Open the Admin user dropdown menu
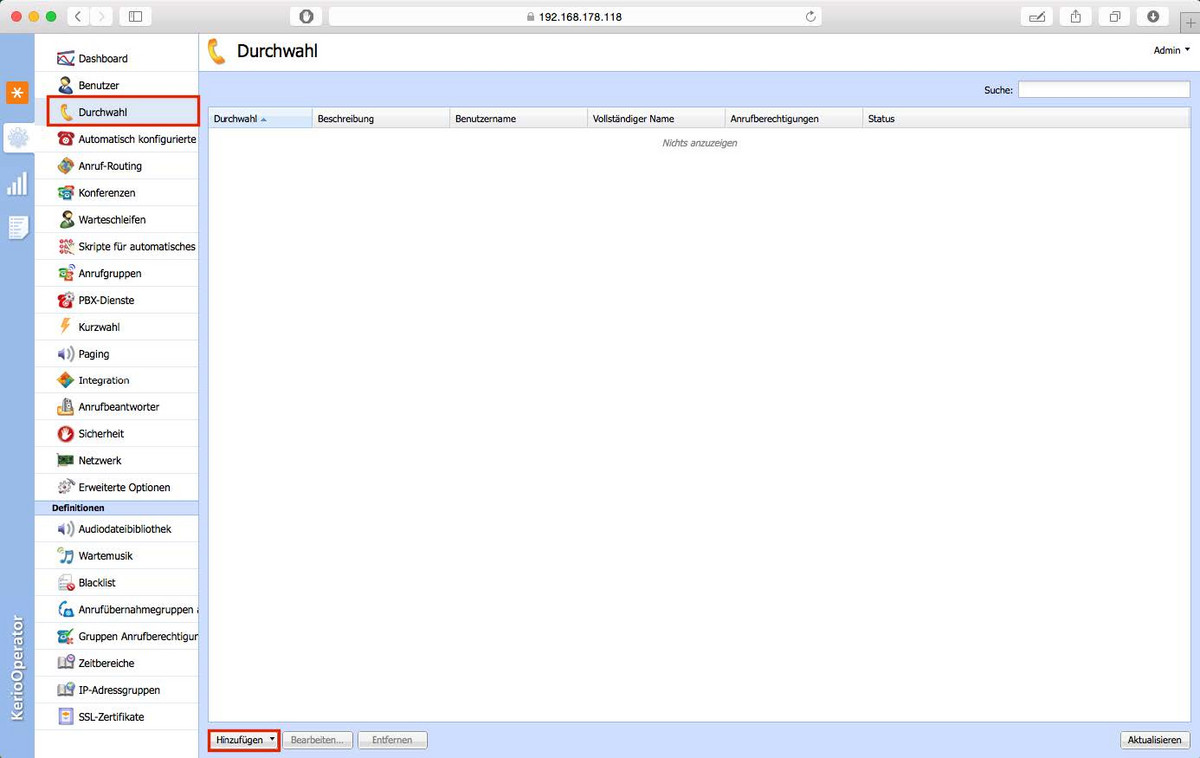The width and height of the screenshot is (1200, 758). (1172, 50)
